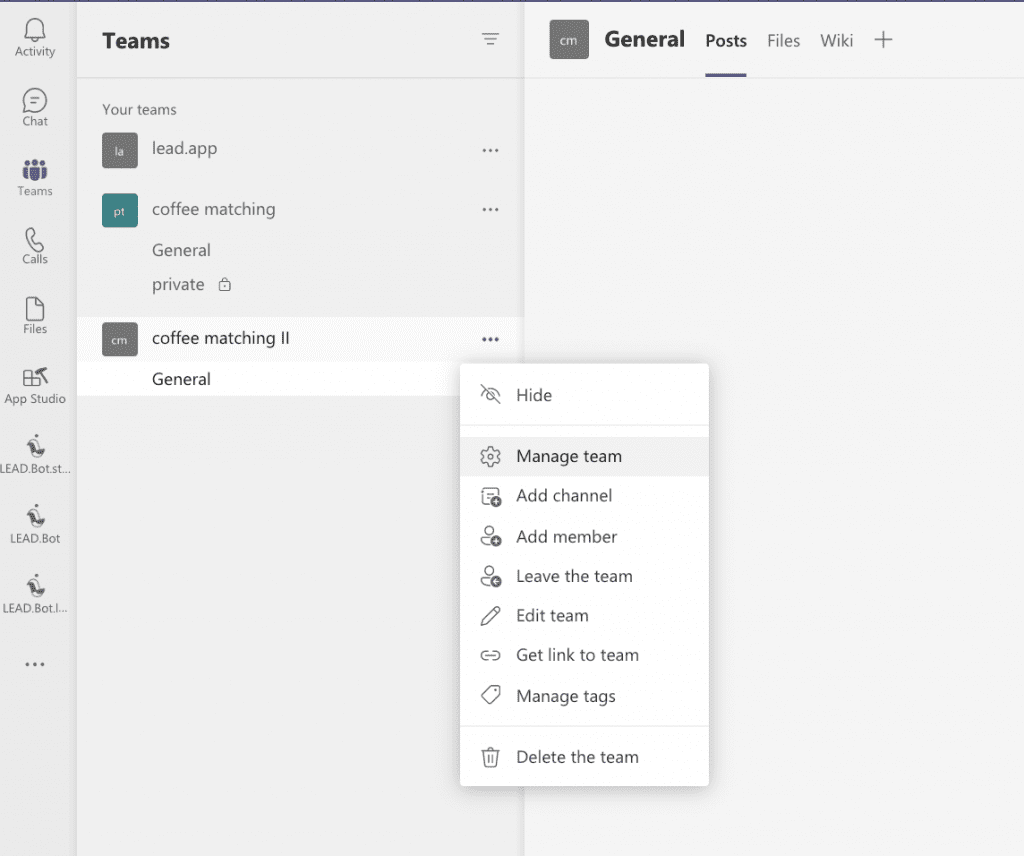Switch to the Files tab
The height and width of the screenshot is (856, 1024).
coord(783,41)
